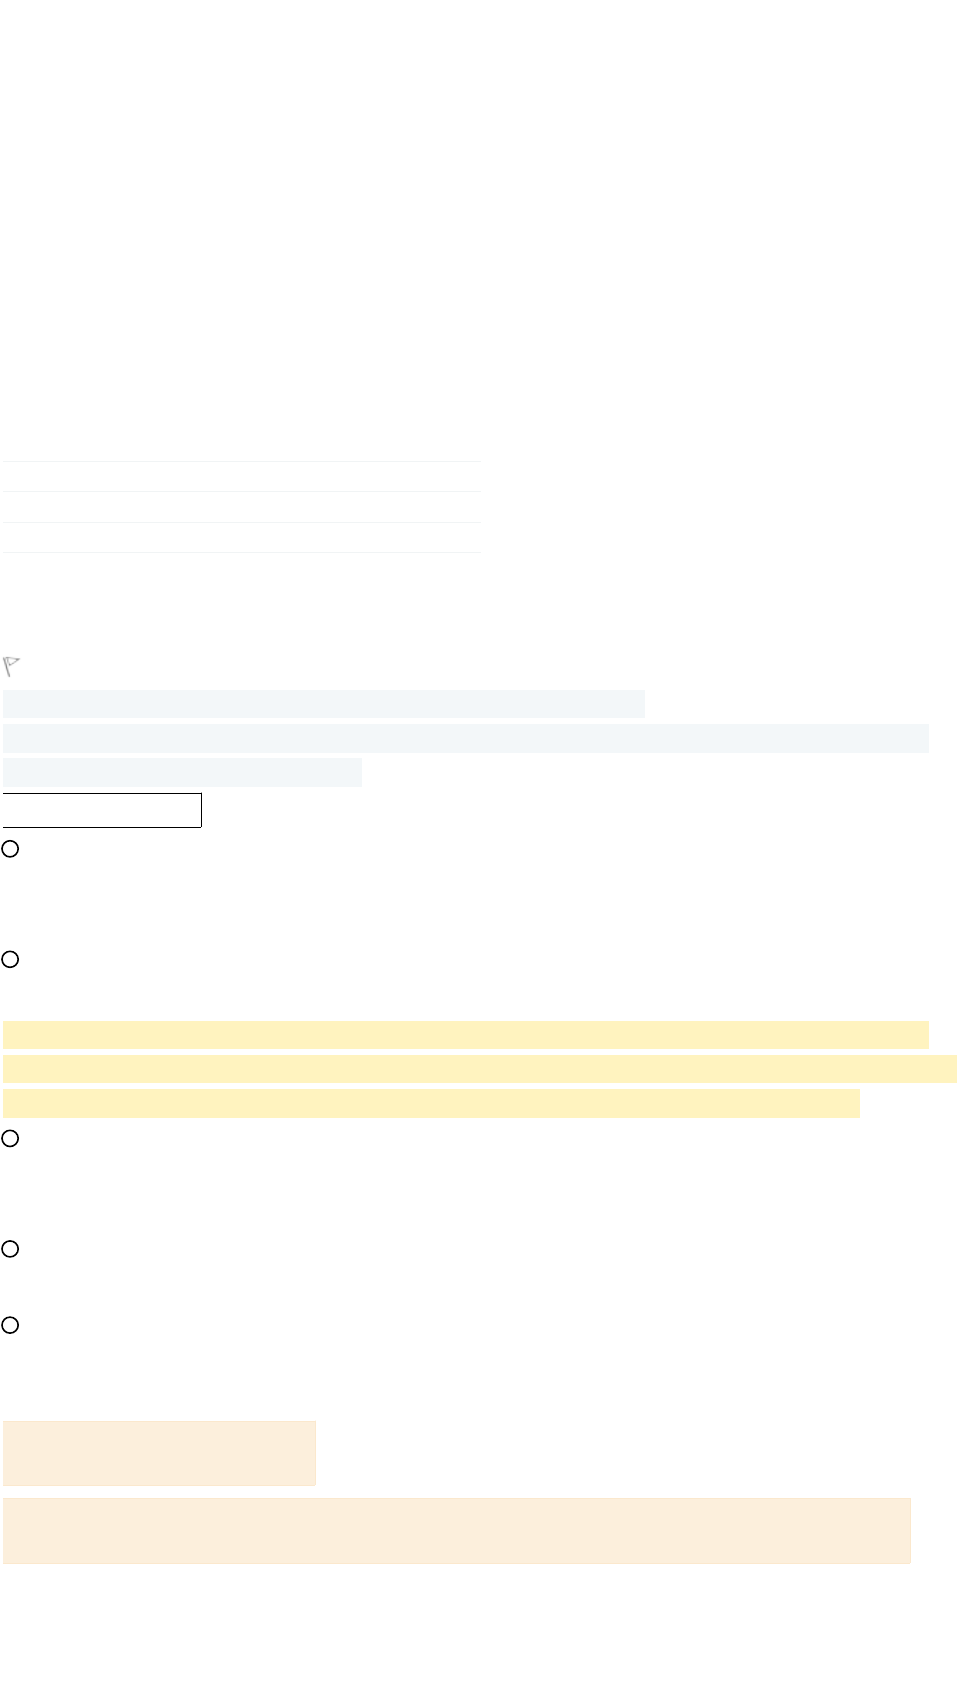Click the widest light-blue highlighted line
Viewport: 964px width, 1684px height.
point(466,738)
